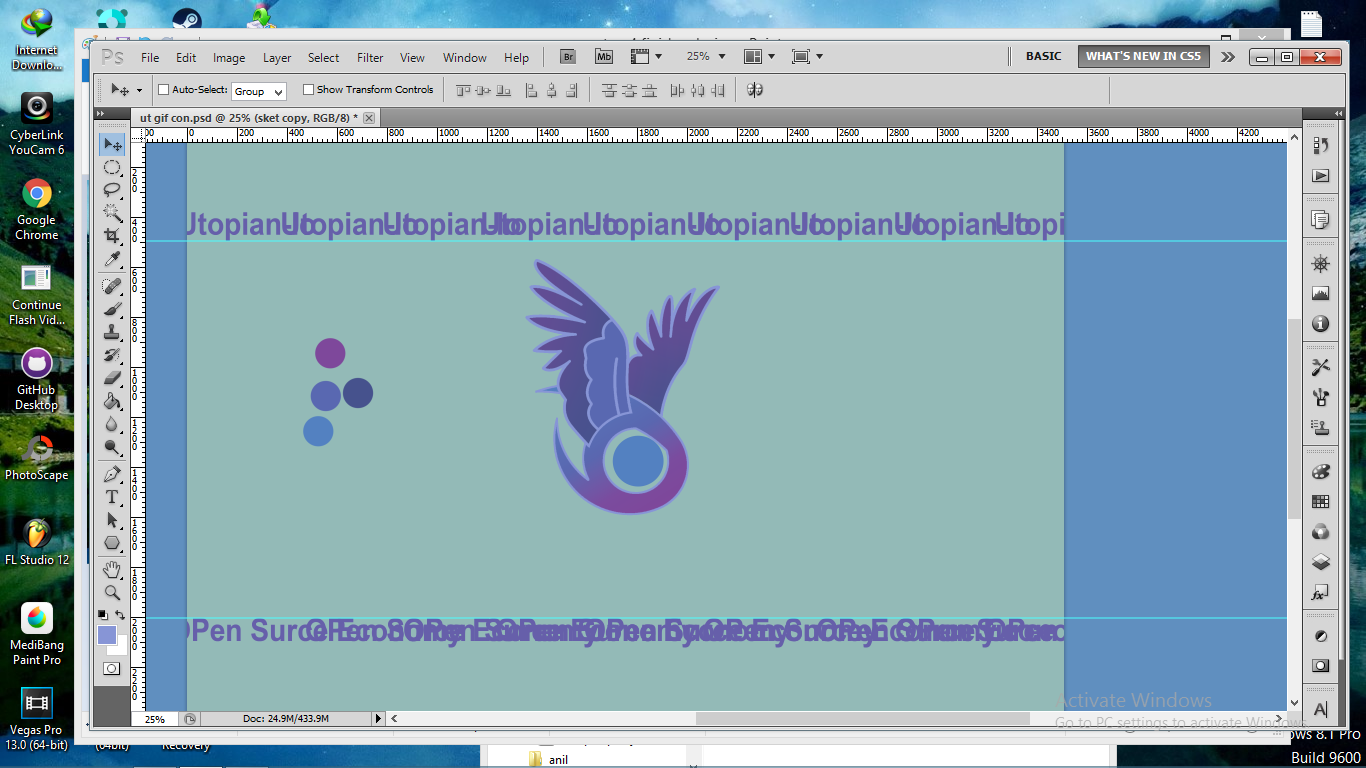Close the ut gif con.psd document tab
The width and height of the screenshot is (1366, 768).
pyautogui.click(x=369, y=118)
